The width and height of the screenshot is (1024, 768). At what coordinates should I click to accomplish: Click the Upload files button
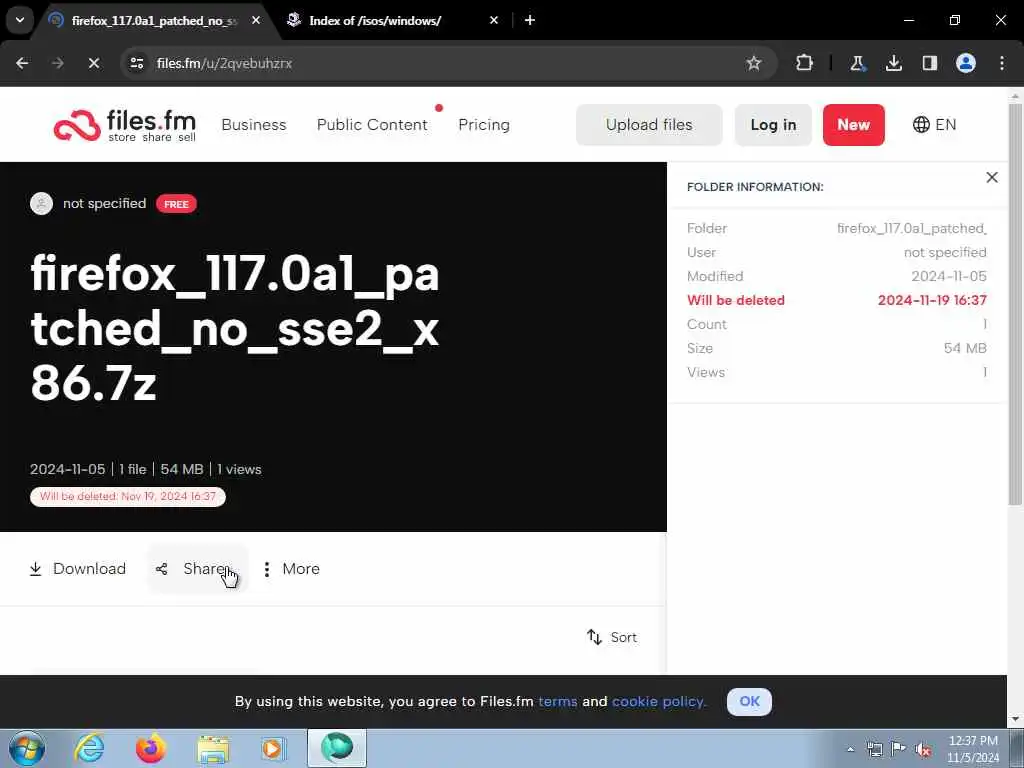(649, 125)
